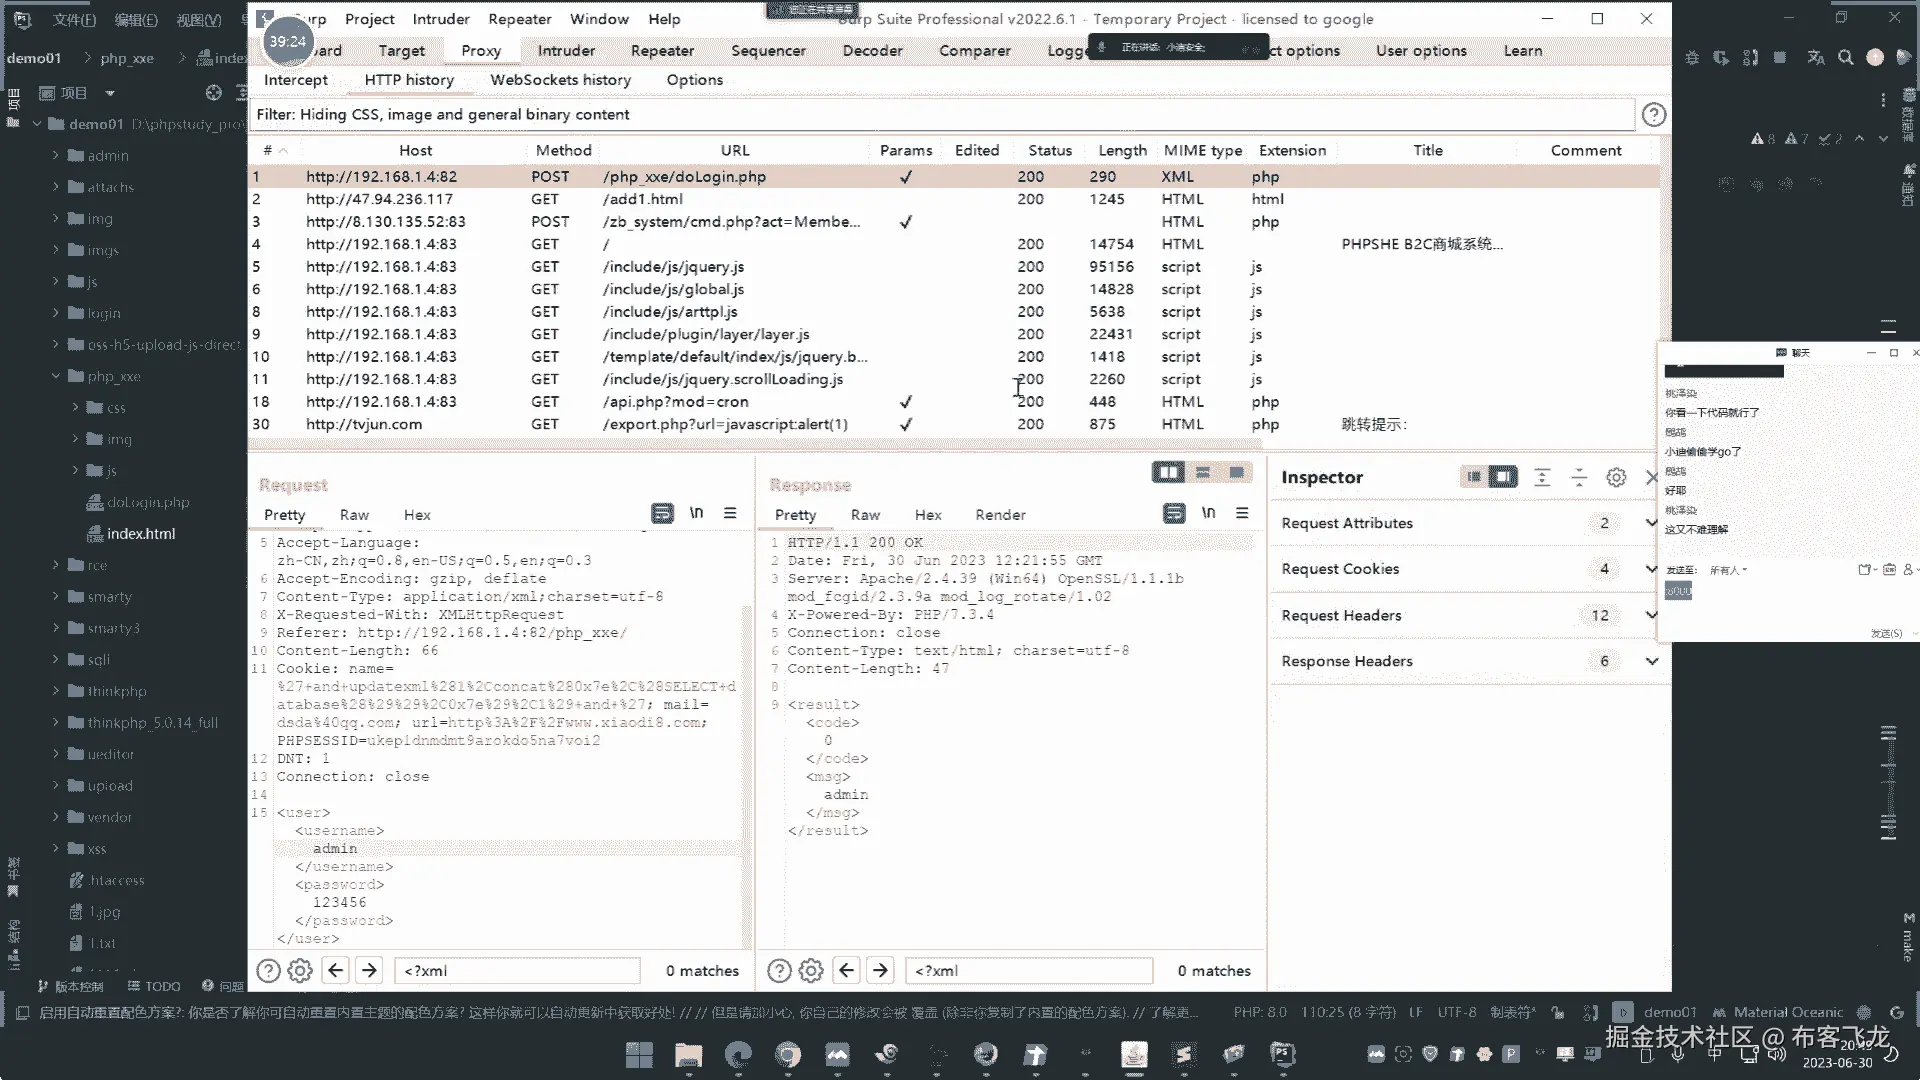The height and width of the screenshot is (1080, 1920).
Task: Switch Response view to Render
Action: click(1000, 515)
